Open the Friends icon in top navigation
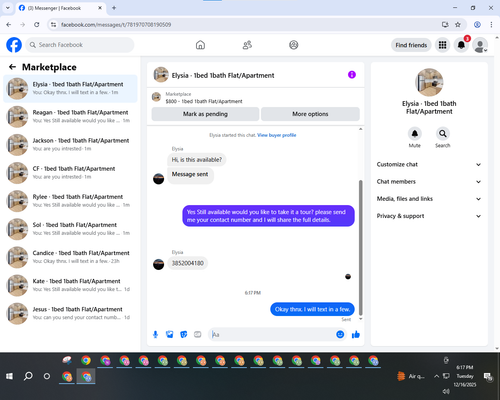 [247, 45]
